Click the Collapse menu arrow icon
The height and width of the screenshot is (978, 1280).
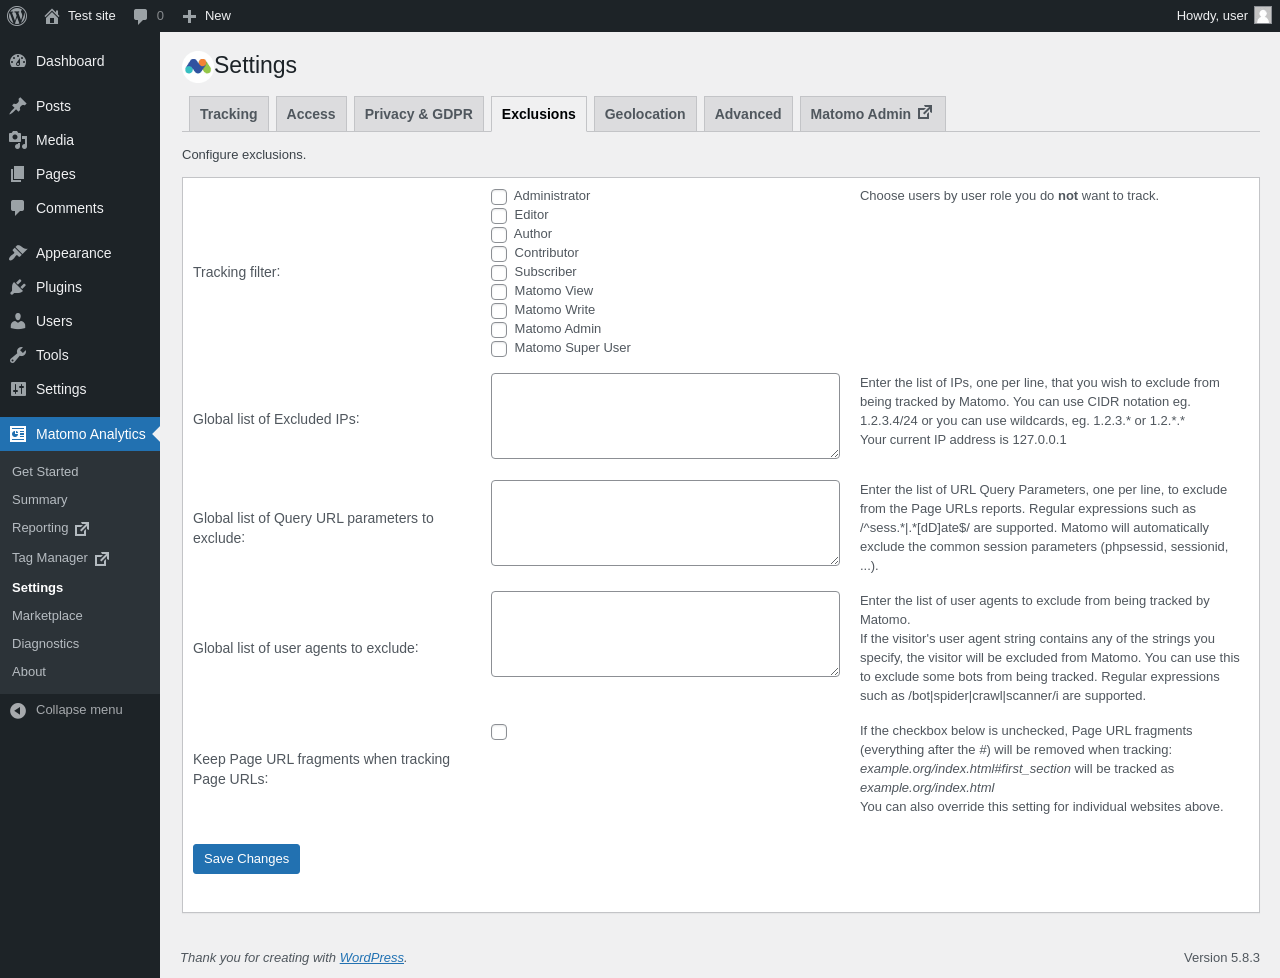point(18,710)
